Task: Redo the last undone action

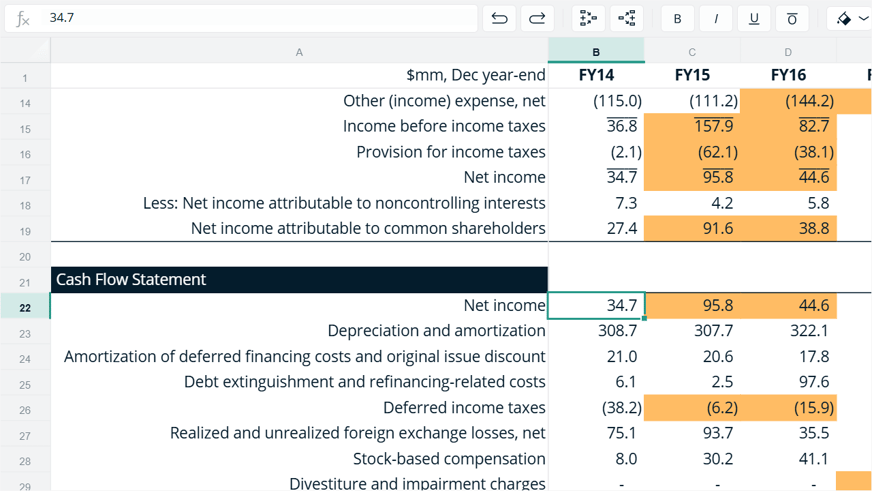Action: coord(537,18)
